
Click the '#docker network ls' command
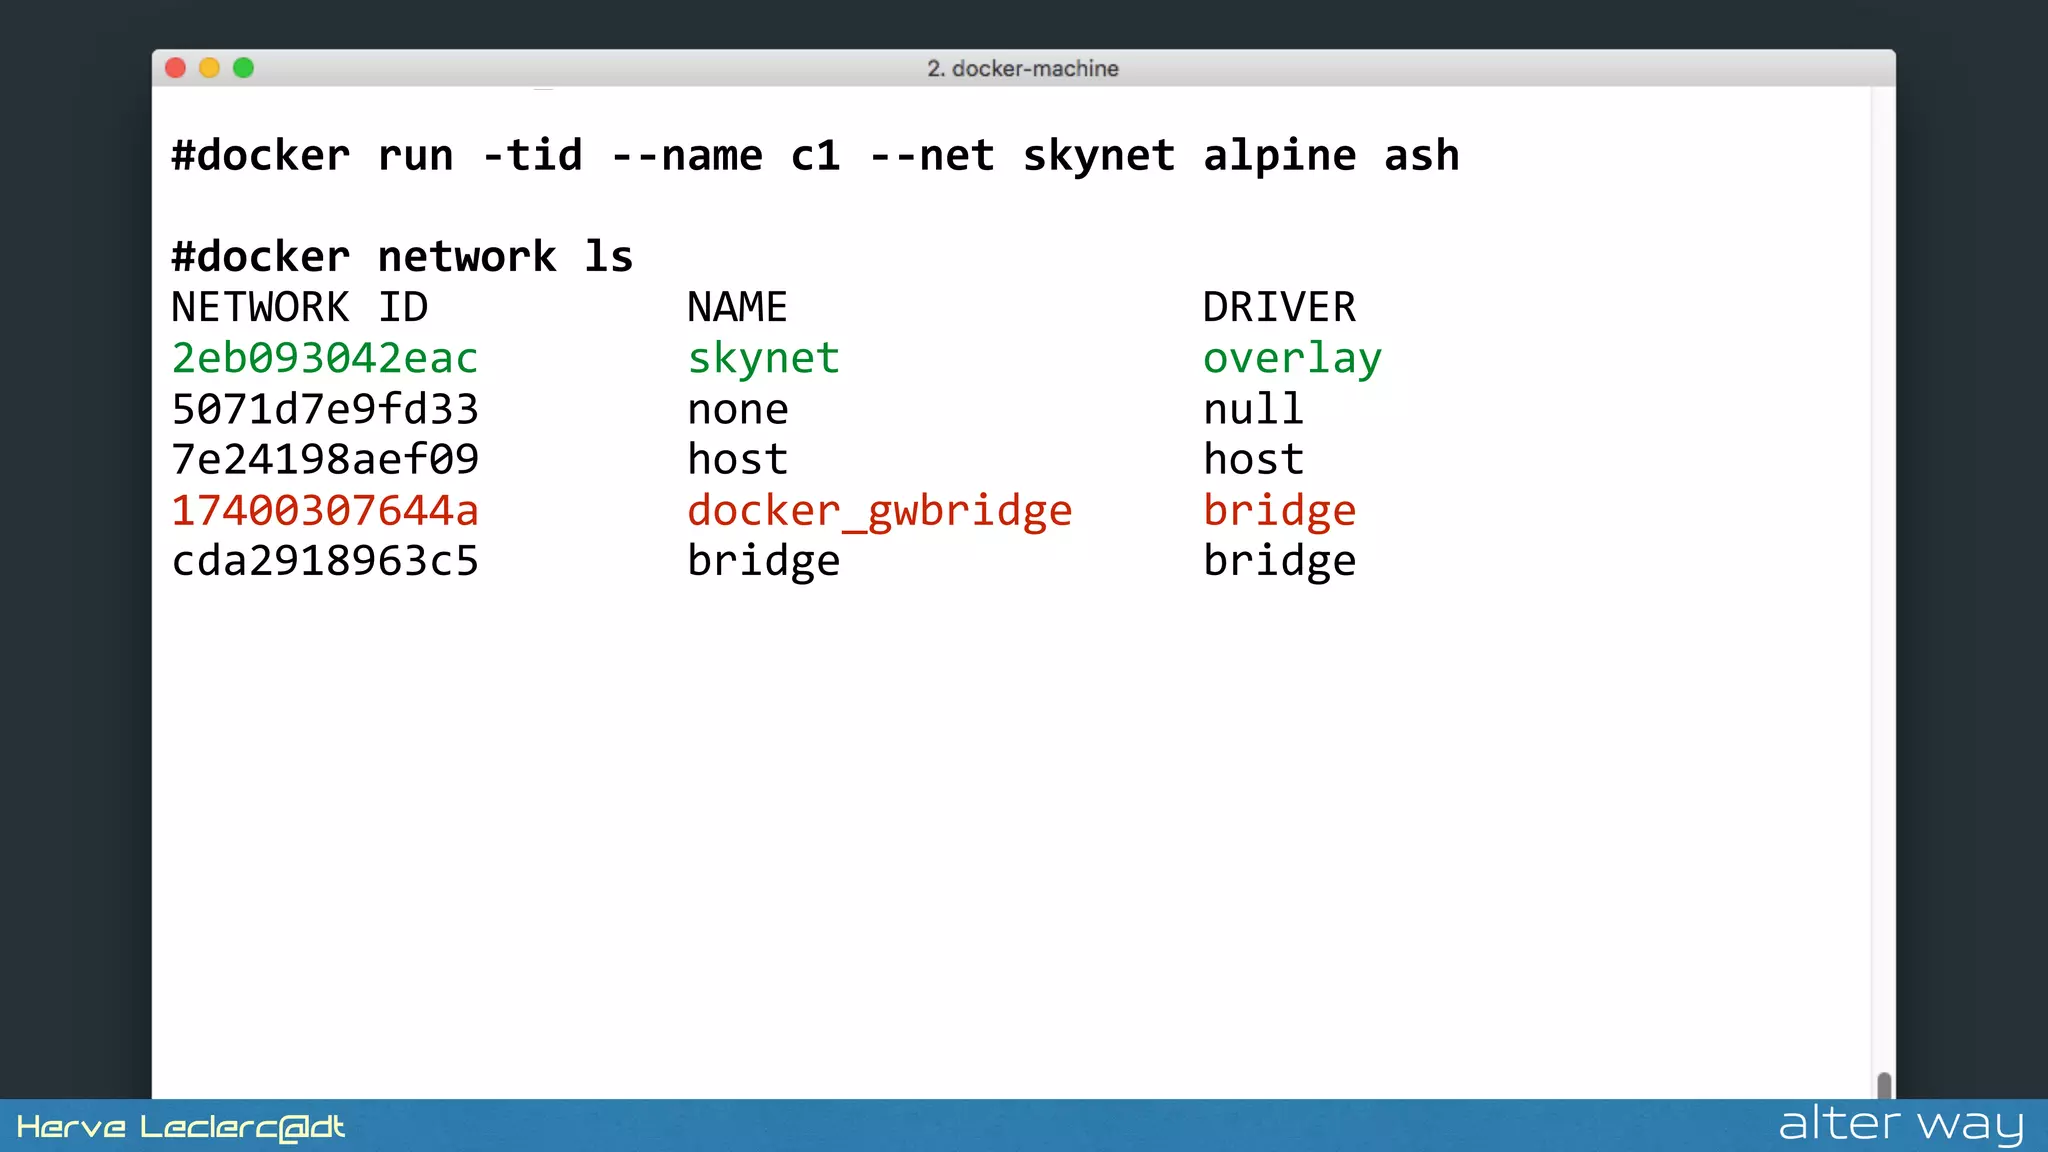coord(402,257)
